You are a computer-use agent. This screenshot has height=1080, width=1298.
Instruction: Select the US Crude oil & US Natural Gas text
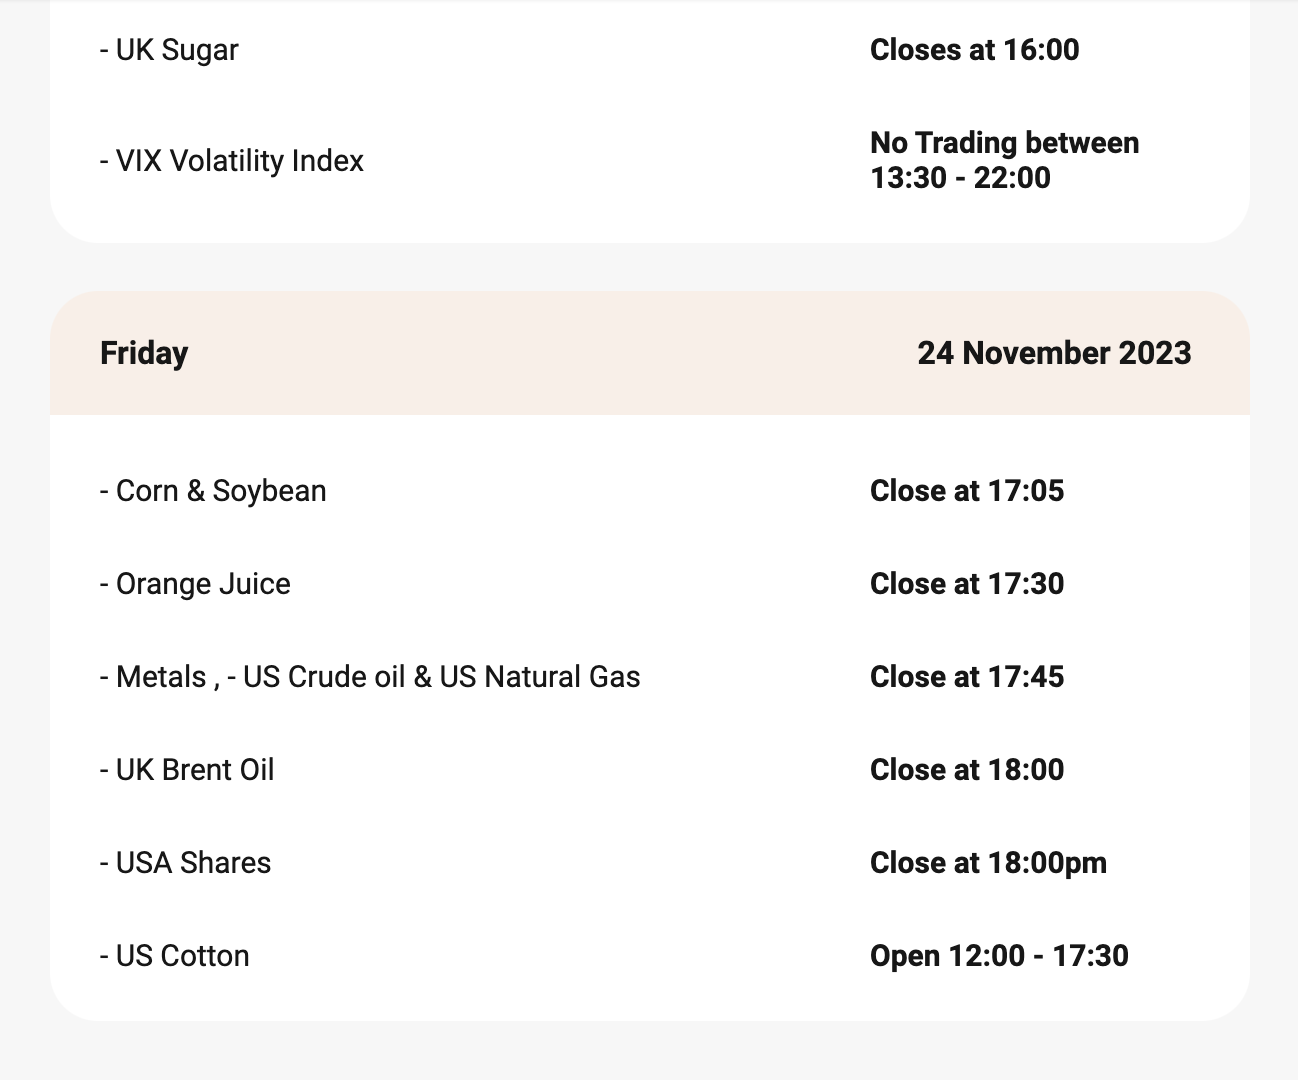coord(440,677)
